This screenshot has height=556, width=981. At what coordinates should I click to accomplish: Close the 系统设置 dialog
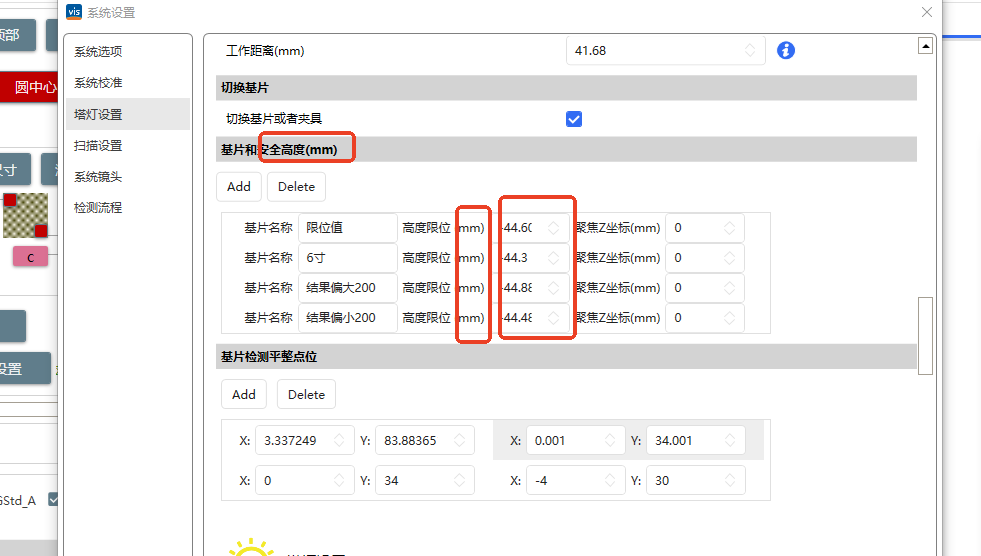tap(926, 12)
